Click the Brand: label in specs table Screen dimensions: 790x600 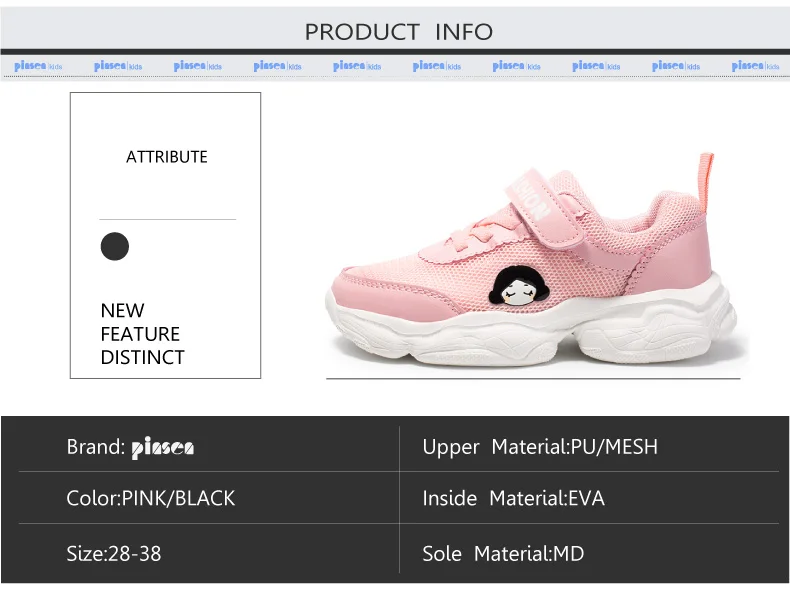(x=96, y=447)
